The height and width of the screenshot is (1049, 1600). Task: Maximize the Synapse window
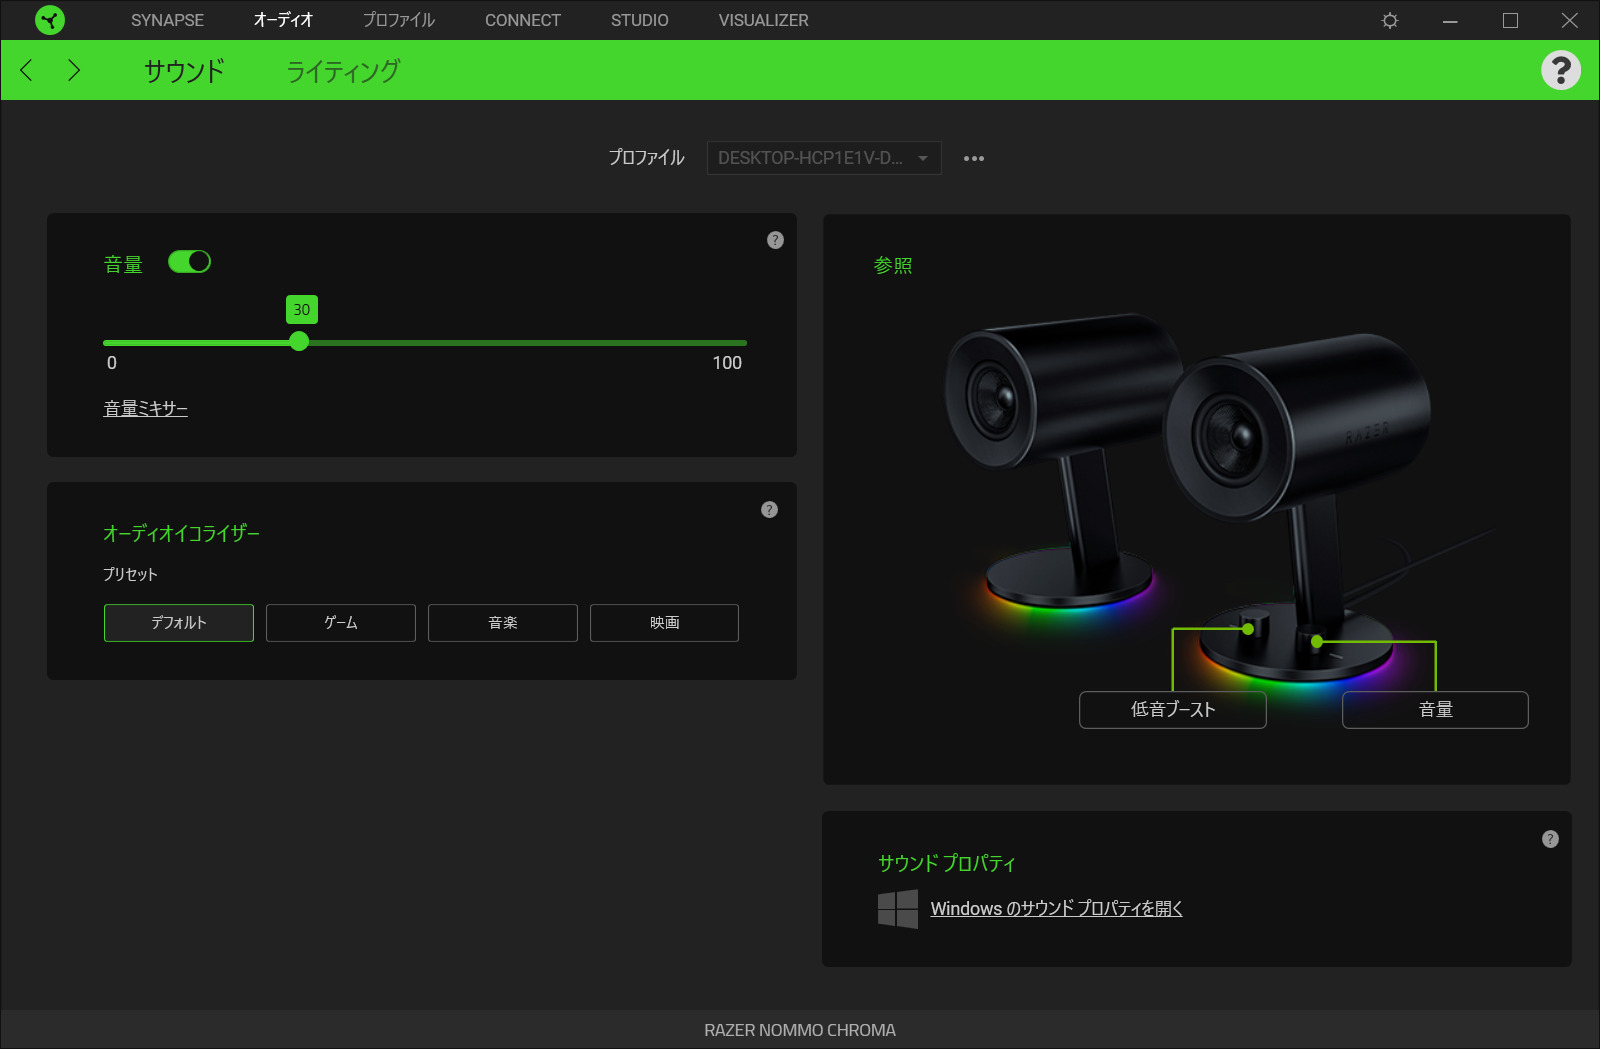click(x=1510, y=20)
